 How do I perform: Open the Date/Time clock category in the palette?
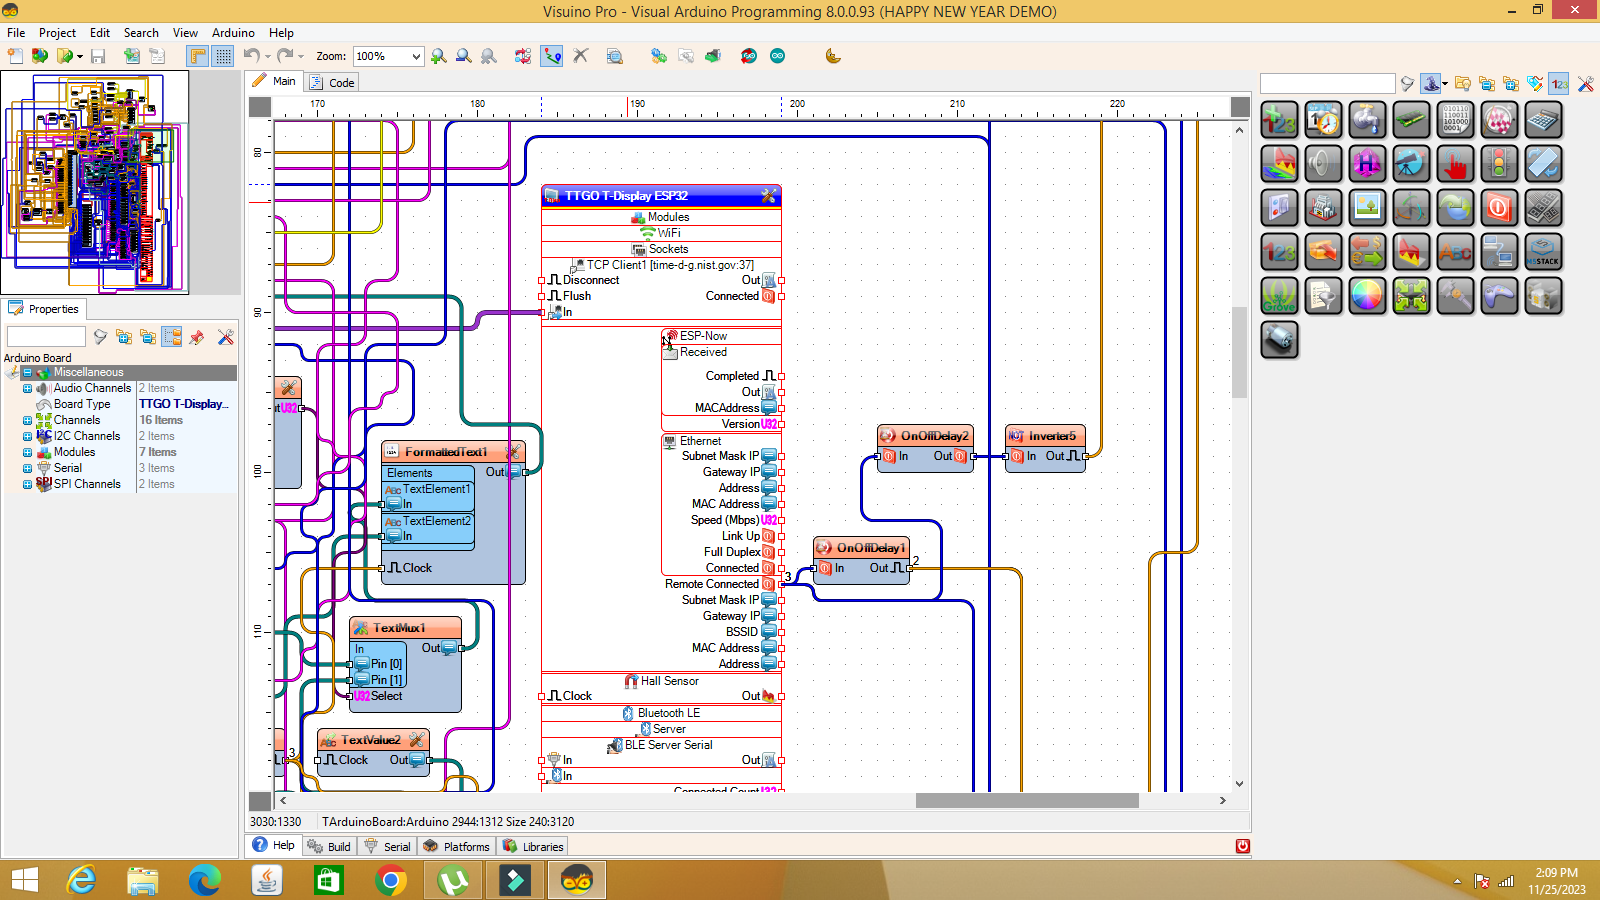pyautogui.click(x=1323, y=120)
